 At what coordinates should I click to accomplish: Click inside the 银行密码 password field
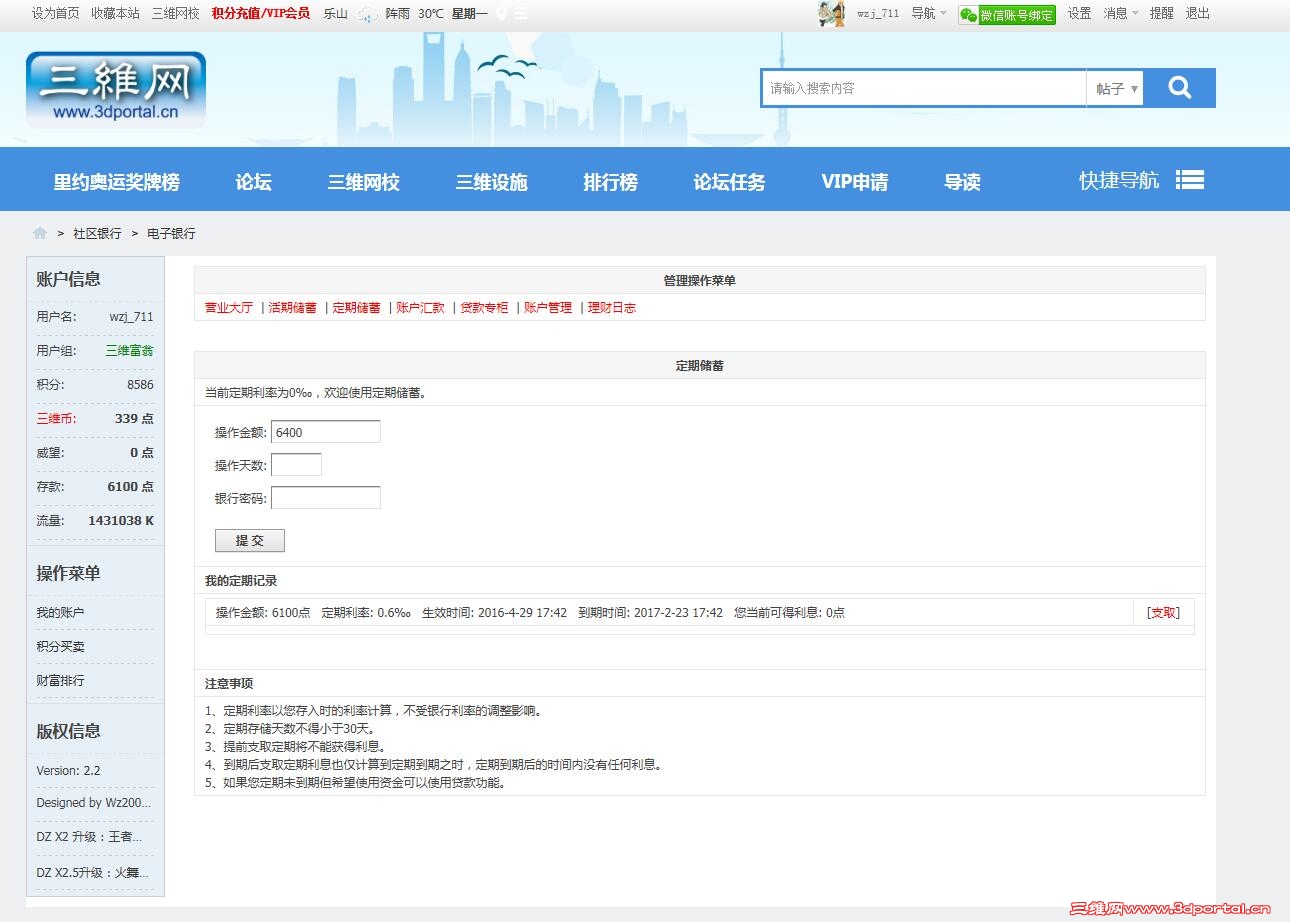[325, 497]
